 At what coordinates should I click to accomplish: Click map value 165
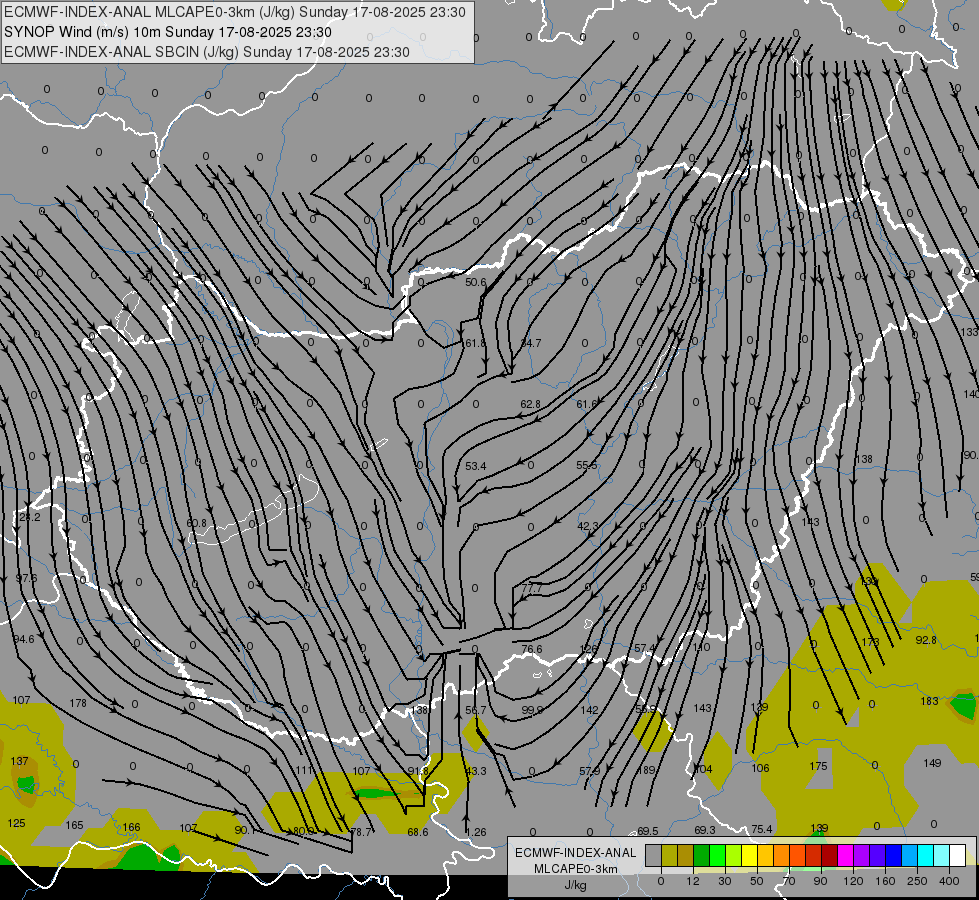(x=74, y=825)
